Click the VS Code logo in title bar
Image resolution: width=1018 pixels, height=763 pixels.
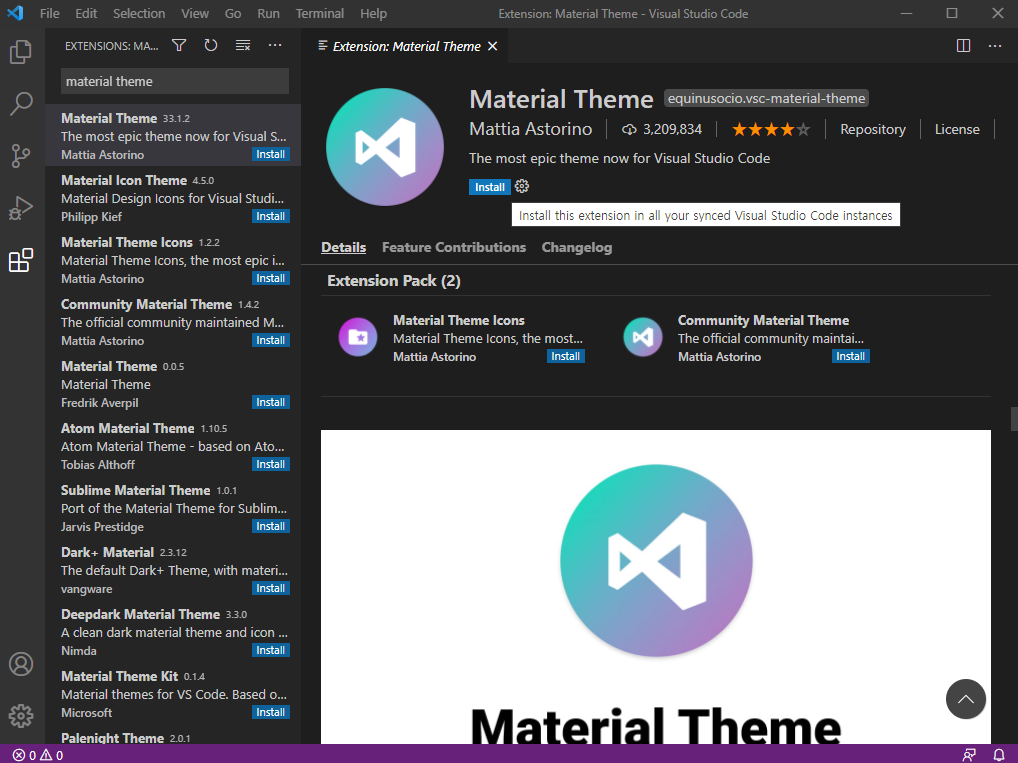click(15, 13)
